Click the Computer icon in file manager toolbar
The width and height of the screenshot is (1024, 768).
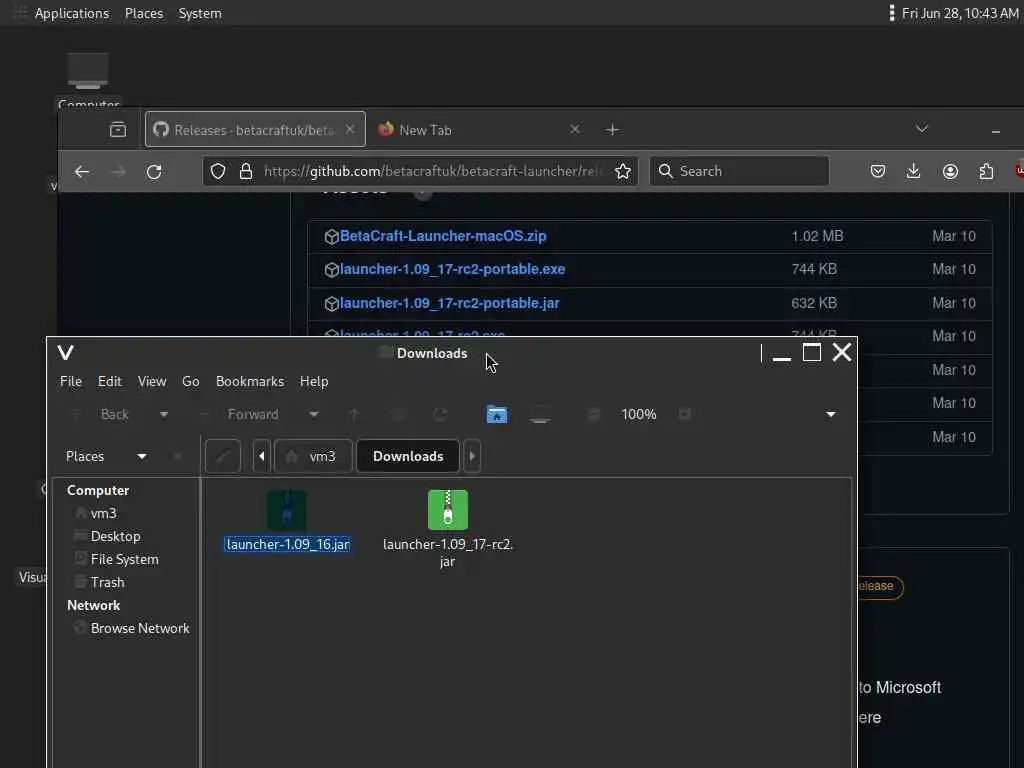pyautogui.click(x=539, y=415)
